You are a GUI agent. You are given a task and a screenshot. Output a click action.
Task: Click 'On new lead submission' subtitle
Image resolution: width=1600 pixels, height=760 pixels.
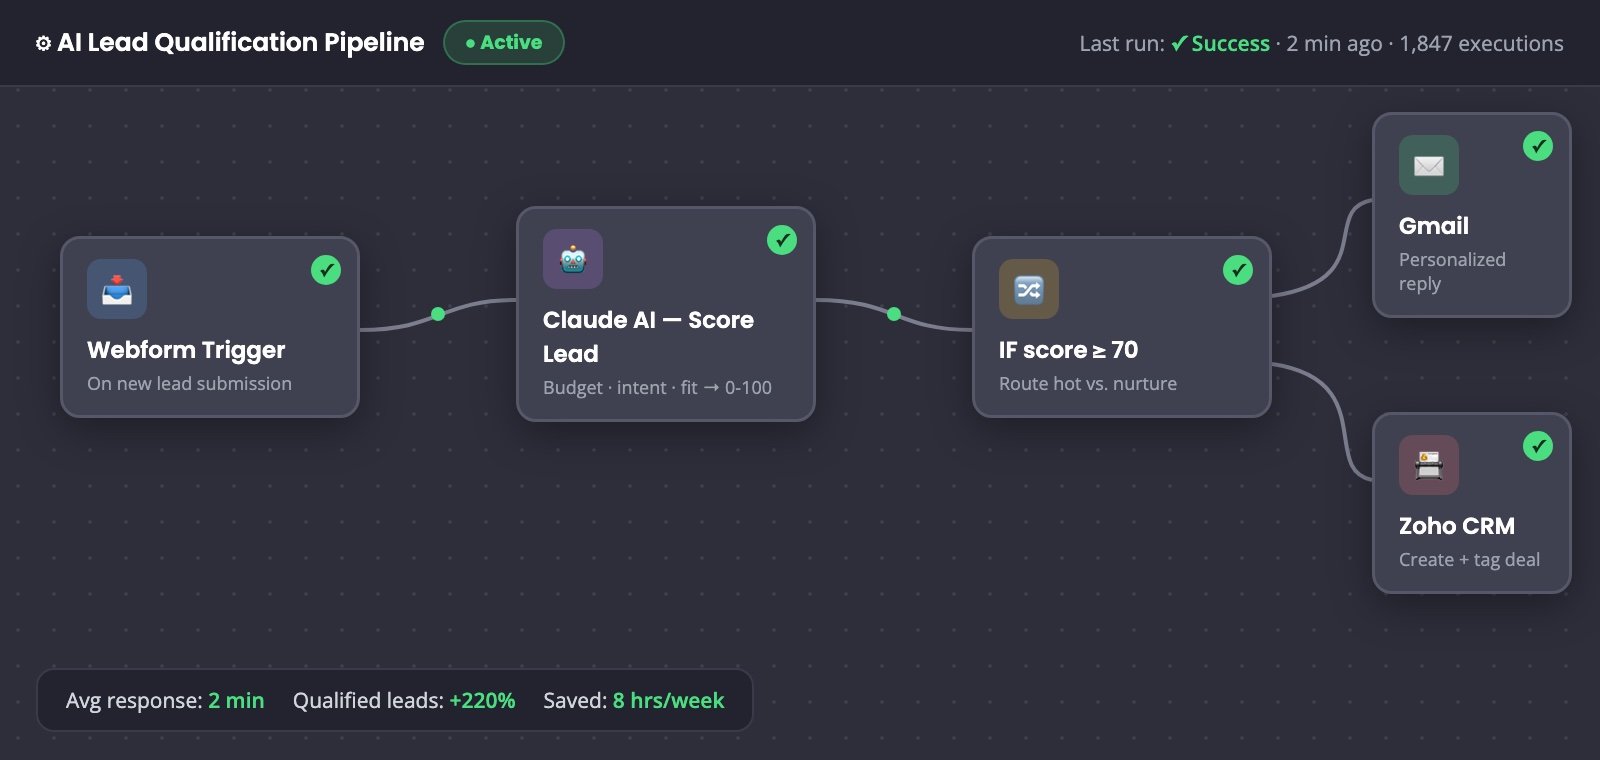(190, 384)
